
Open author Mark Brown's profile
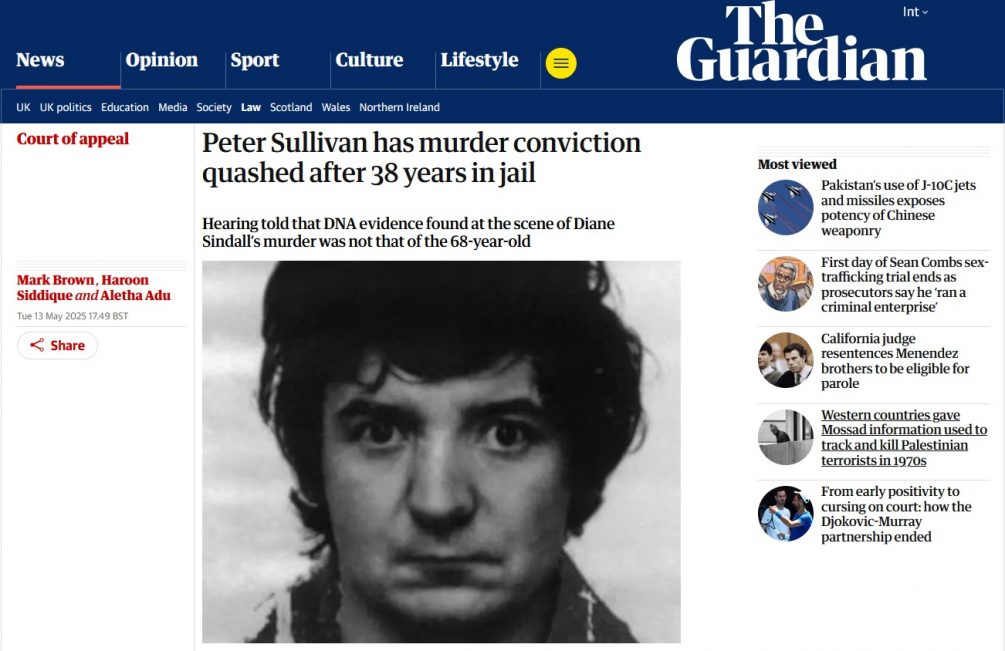point(56,280)
